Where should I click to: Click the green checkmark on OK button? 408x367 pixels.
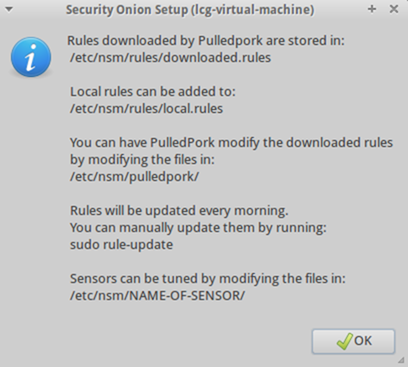click(x=344, y=341)
